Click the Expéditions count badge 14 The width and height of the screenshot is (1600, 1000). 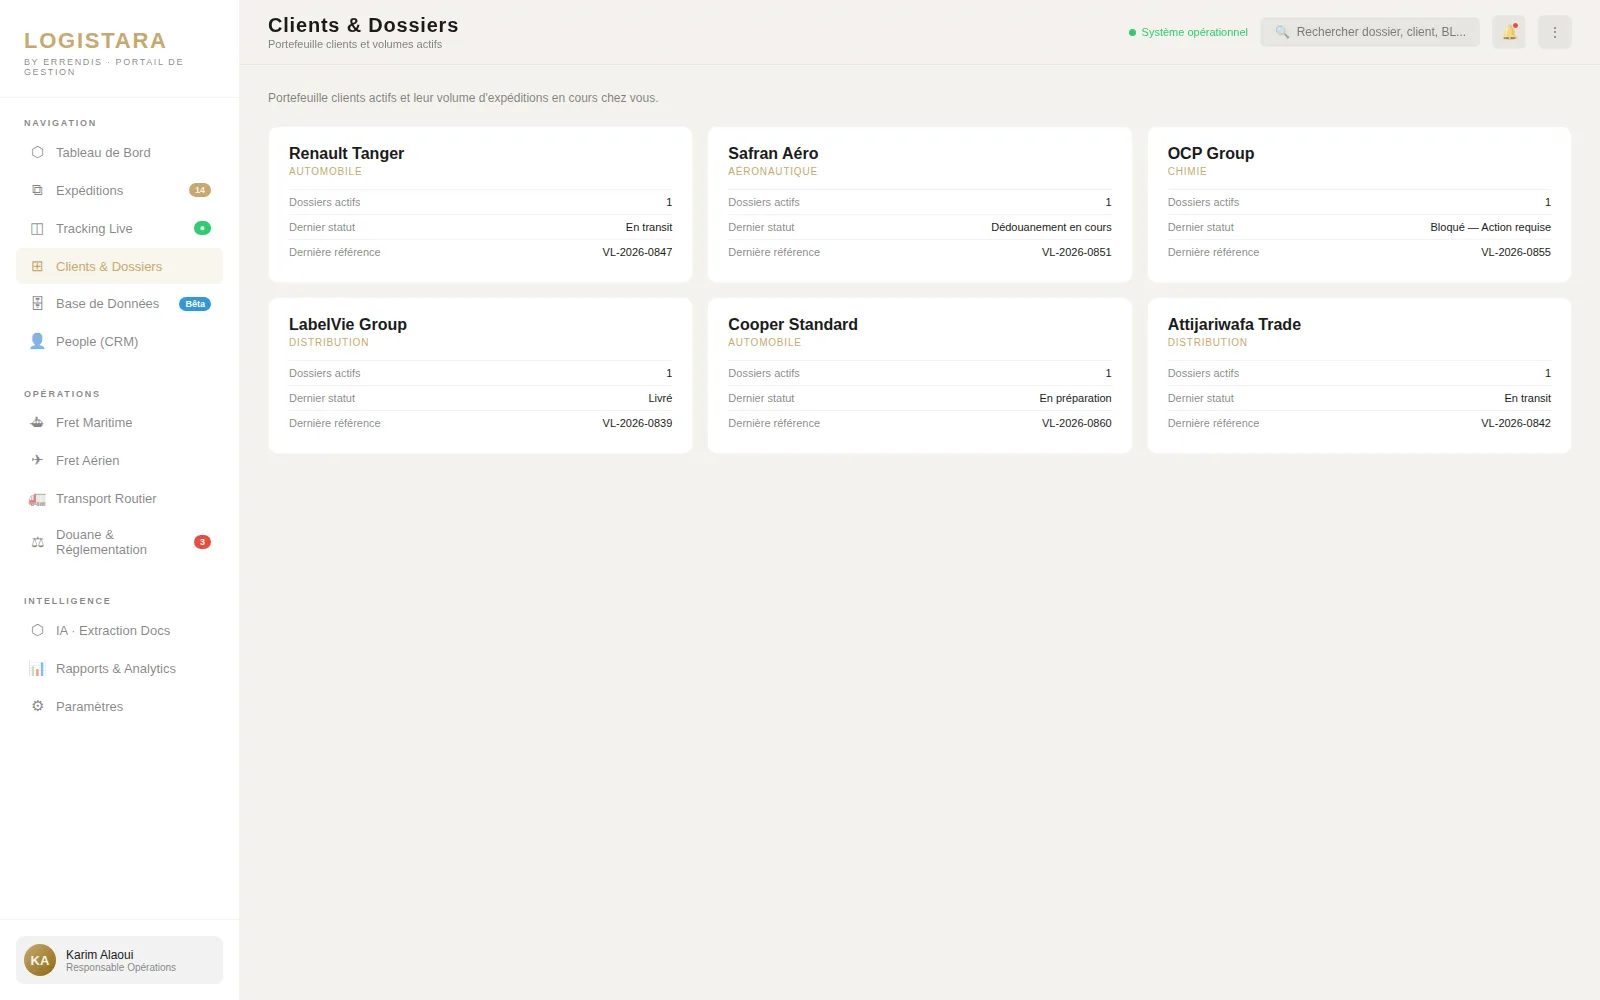(x=200, y=191)
